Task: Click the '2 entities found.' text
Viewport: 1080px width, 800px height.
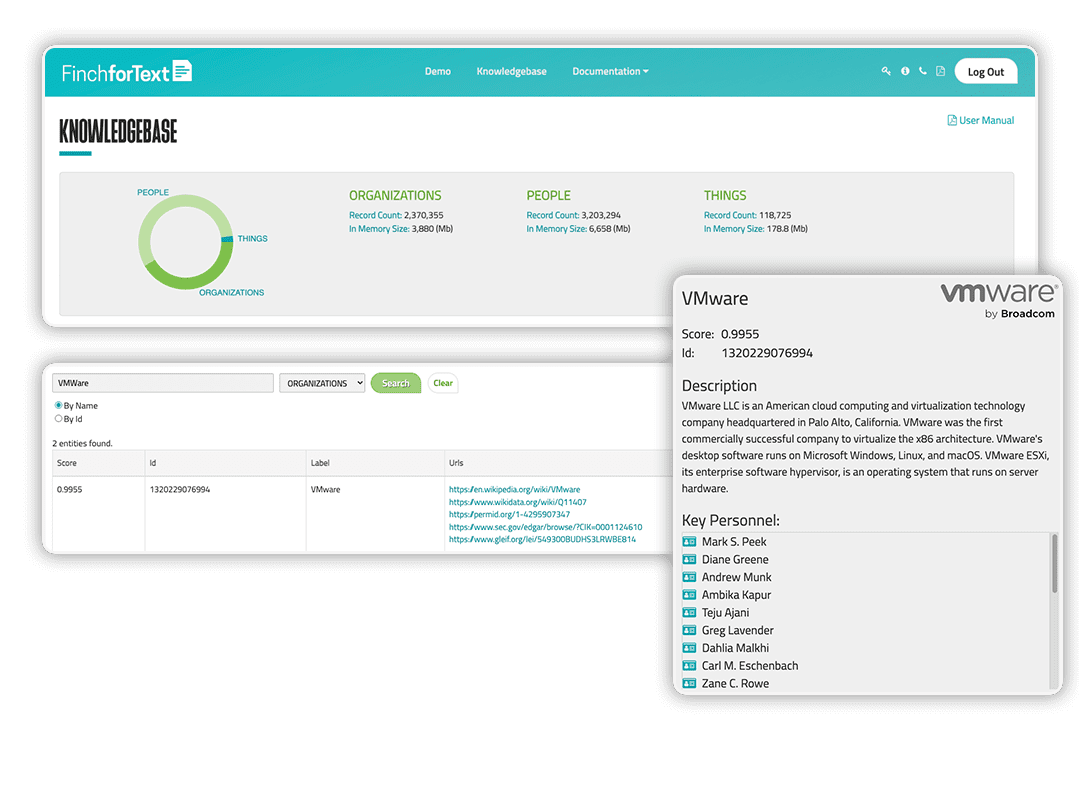Action: tap(82, 443)
